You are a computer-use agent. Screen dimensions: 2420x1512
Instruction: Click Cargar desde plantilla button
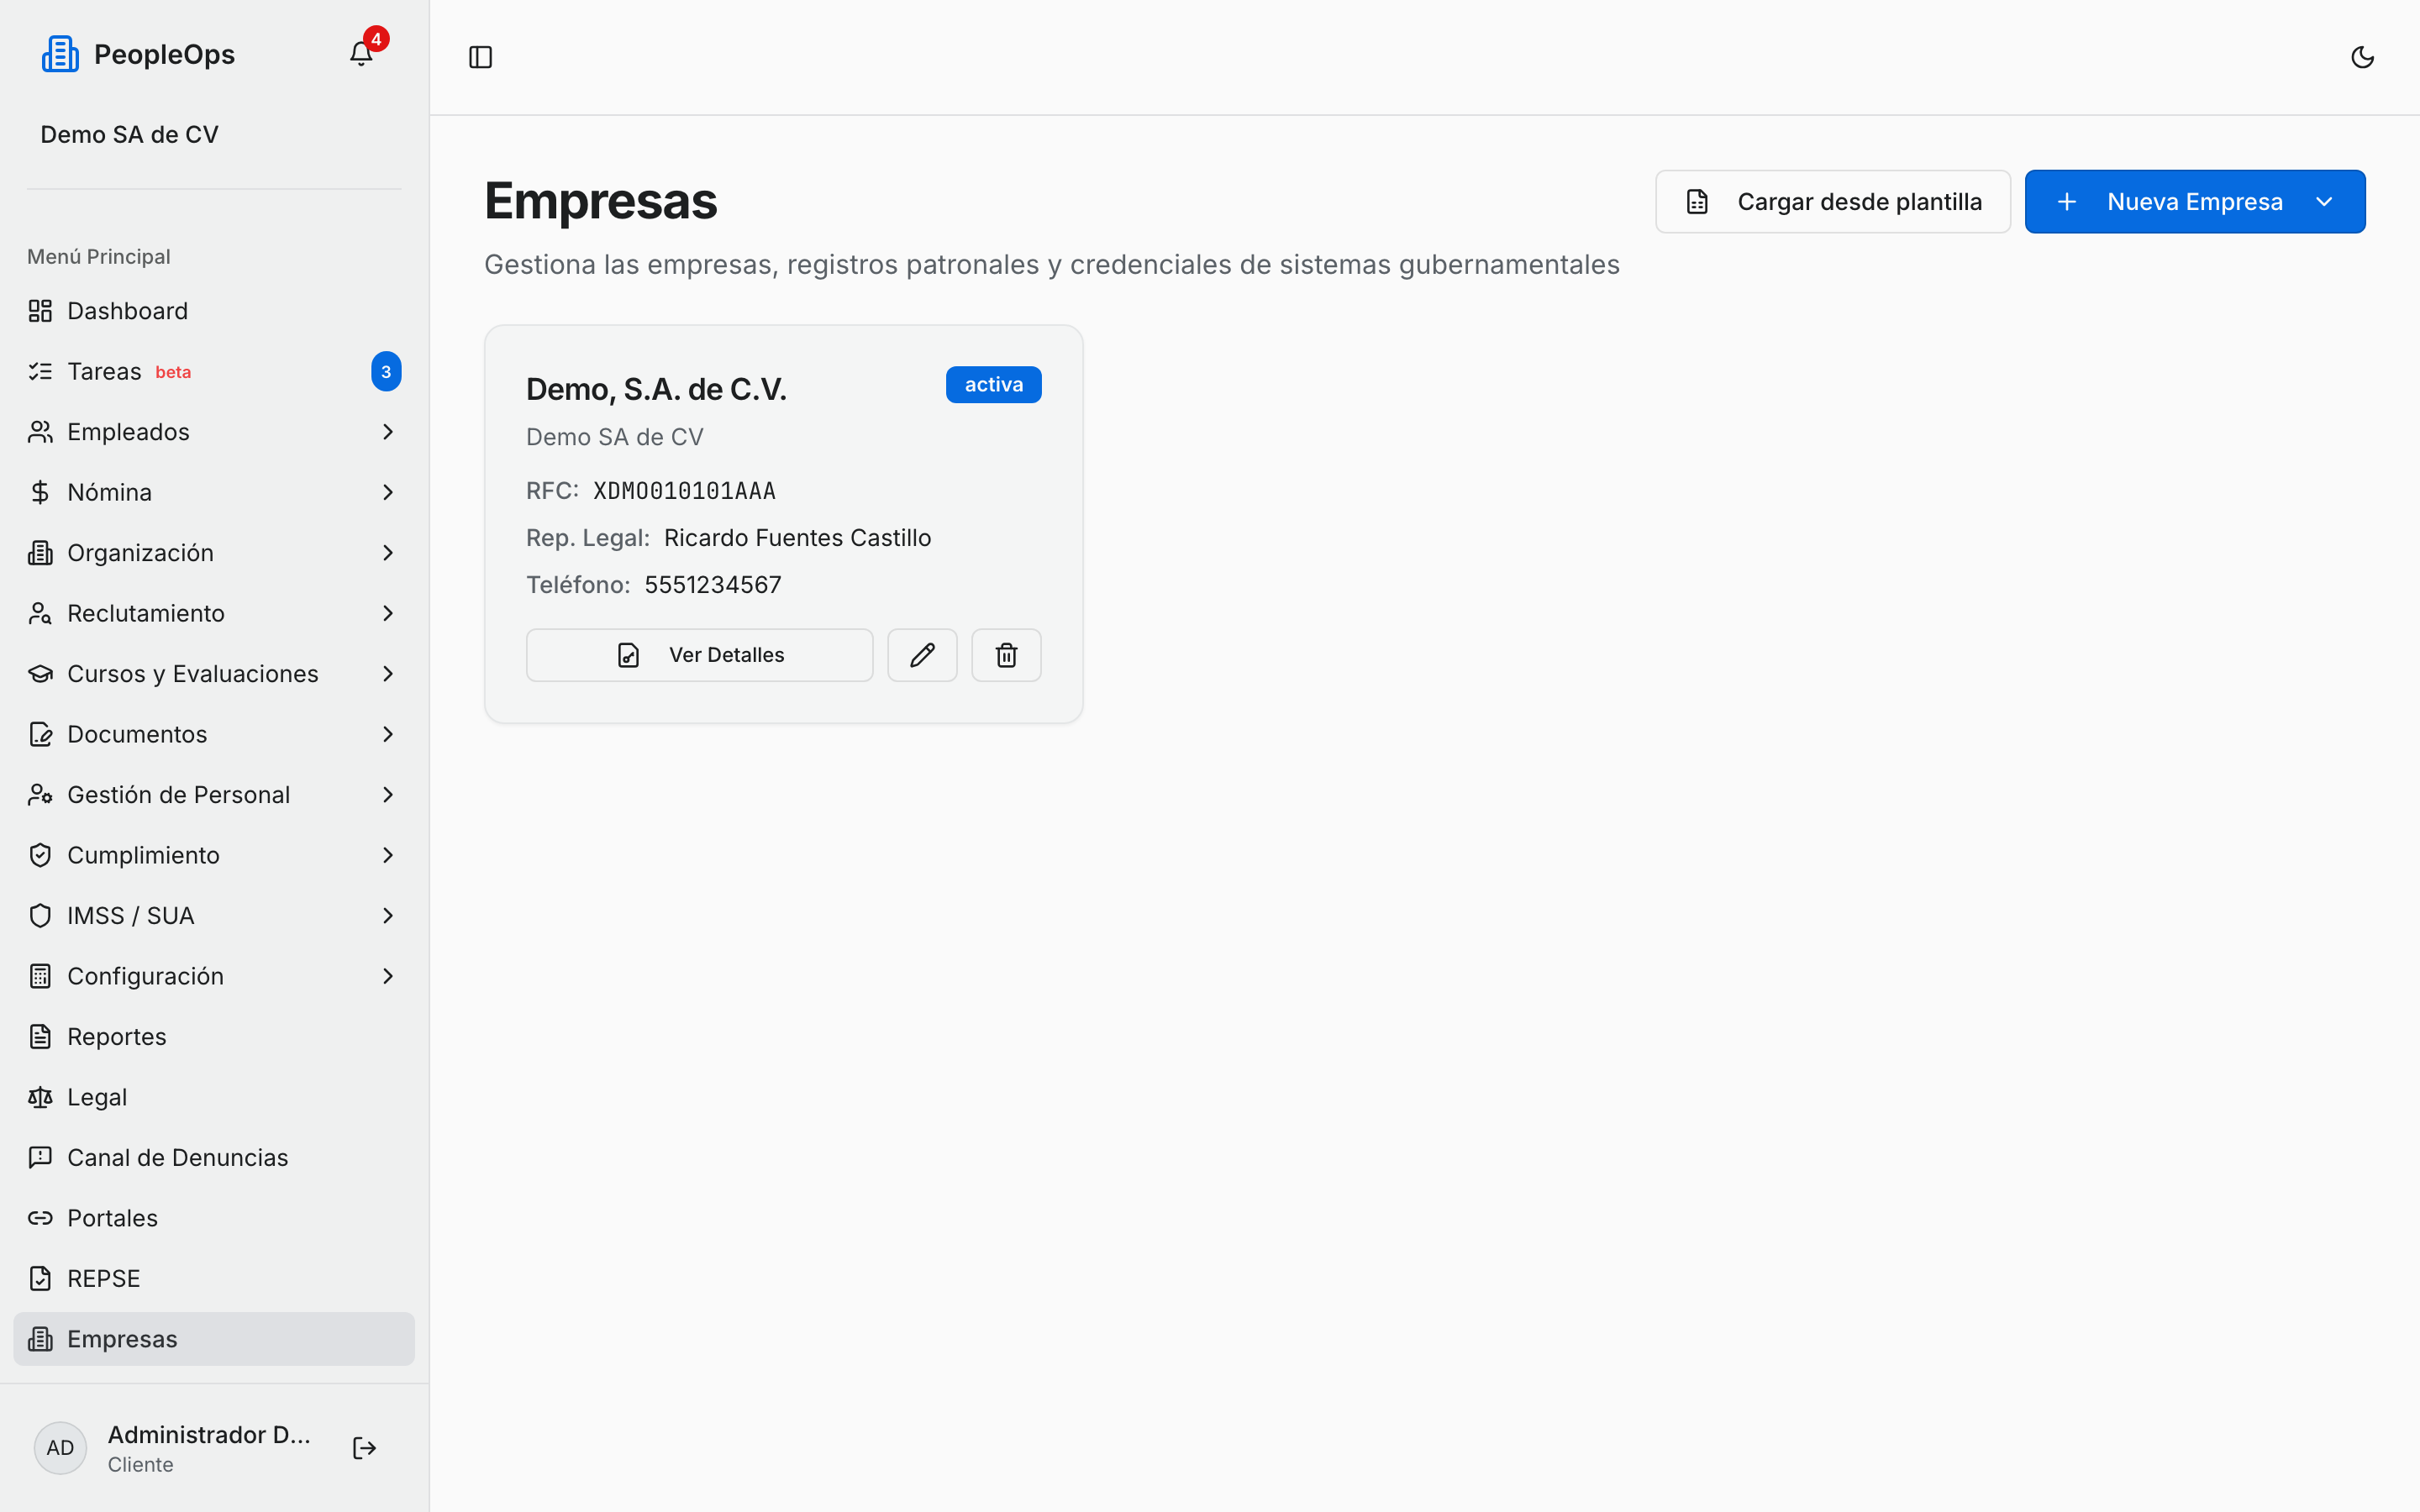[1832, 202]
